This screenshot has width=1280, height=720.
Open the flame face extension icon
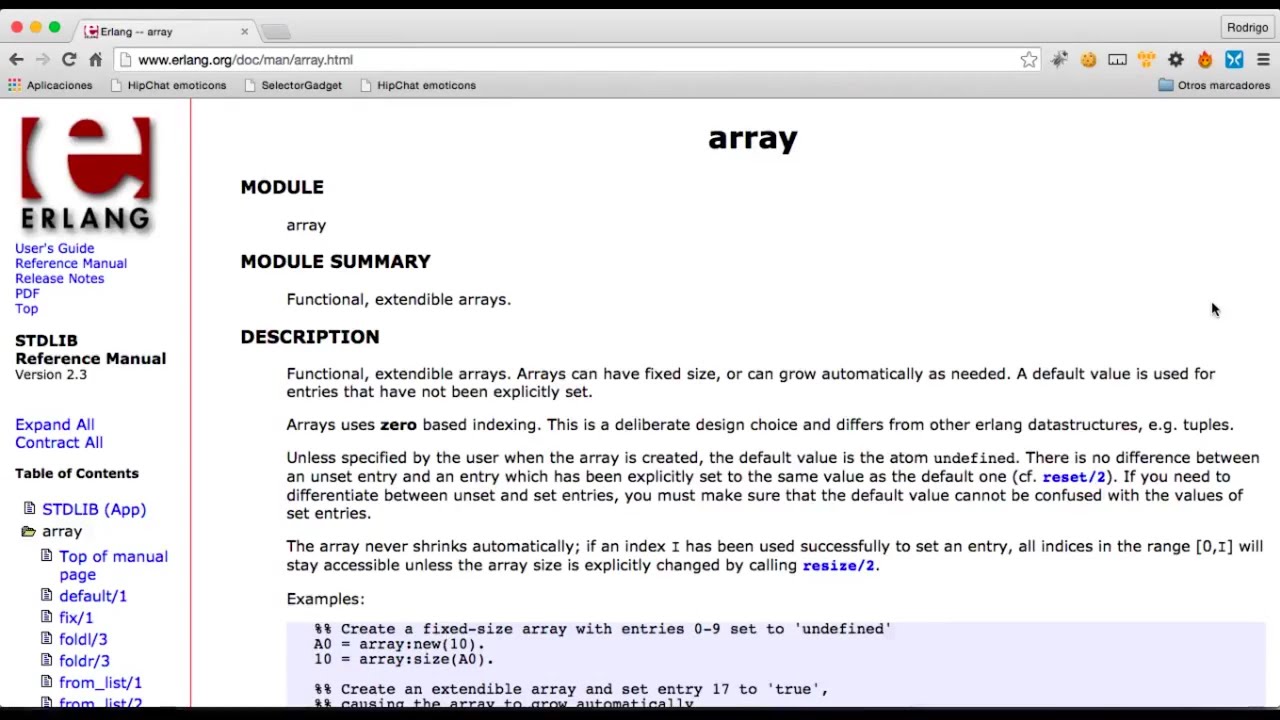[1205, 60]
